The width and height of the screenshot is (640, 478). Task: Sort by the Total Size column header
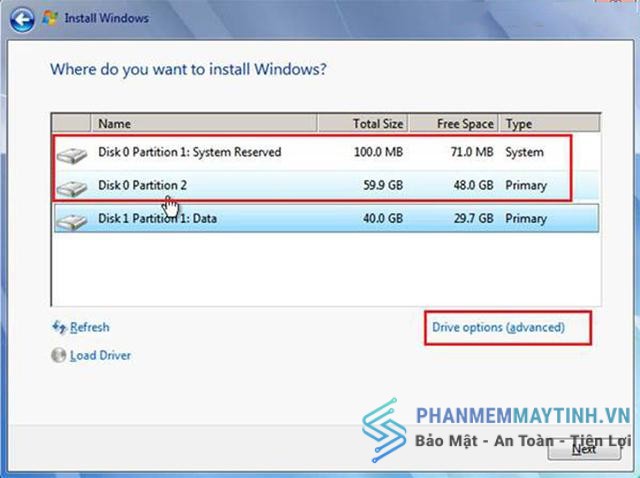363,123
